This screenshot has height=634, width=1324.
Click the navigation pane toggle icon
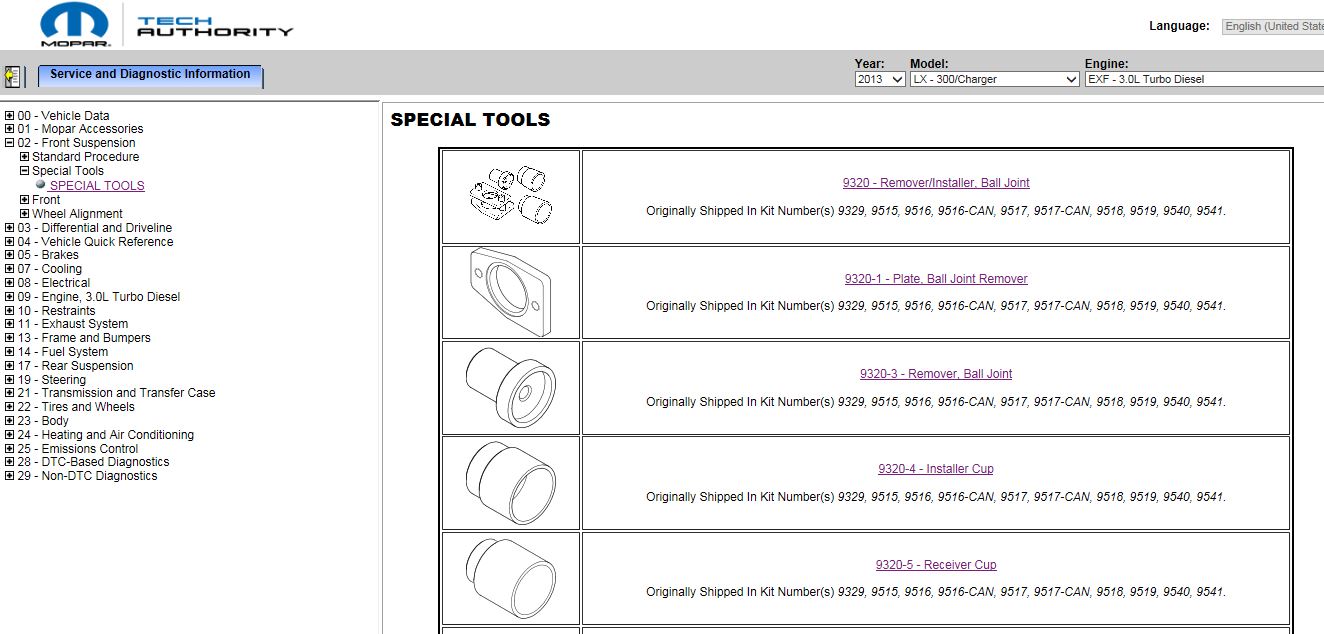pos(13,76)
